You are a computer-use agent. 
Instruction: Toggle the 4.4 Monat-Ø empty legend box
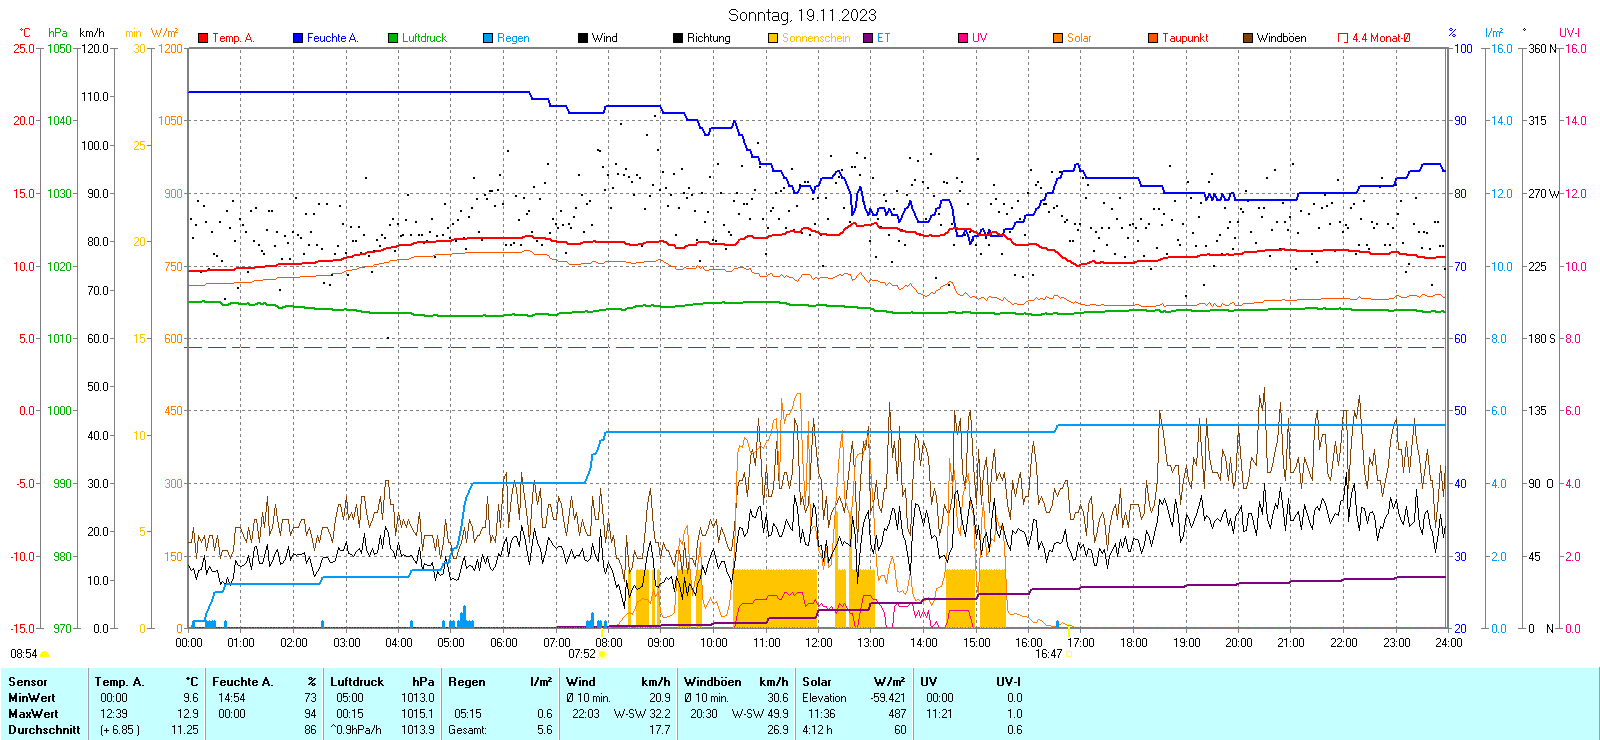click(1343, 38)
